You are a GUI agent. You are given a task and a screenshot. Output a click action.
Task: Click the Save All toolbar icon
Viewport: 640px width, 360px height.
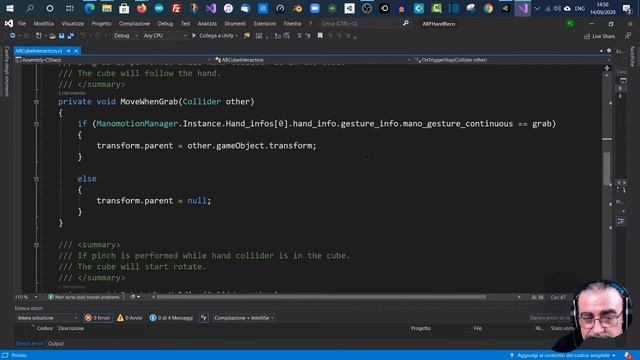pyautogui.click(x=71, y=36)
